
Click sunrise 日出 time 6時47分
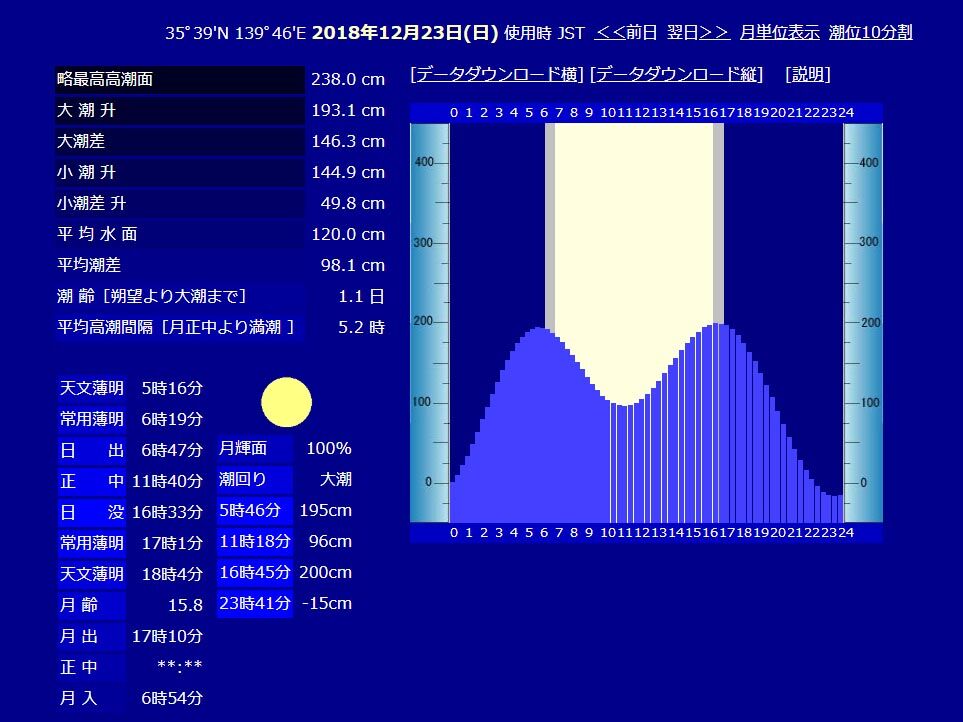coord(171,451)
